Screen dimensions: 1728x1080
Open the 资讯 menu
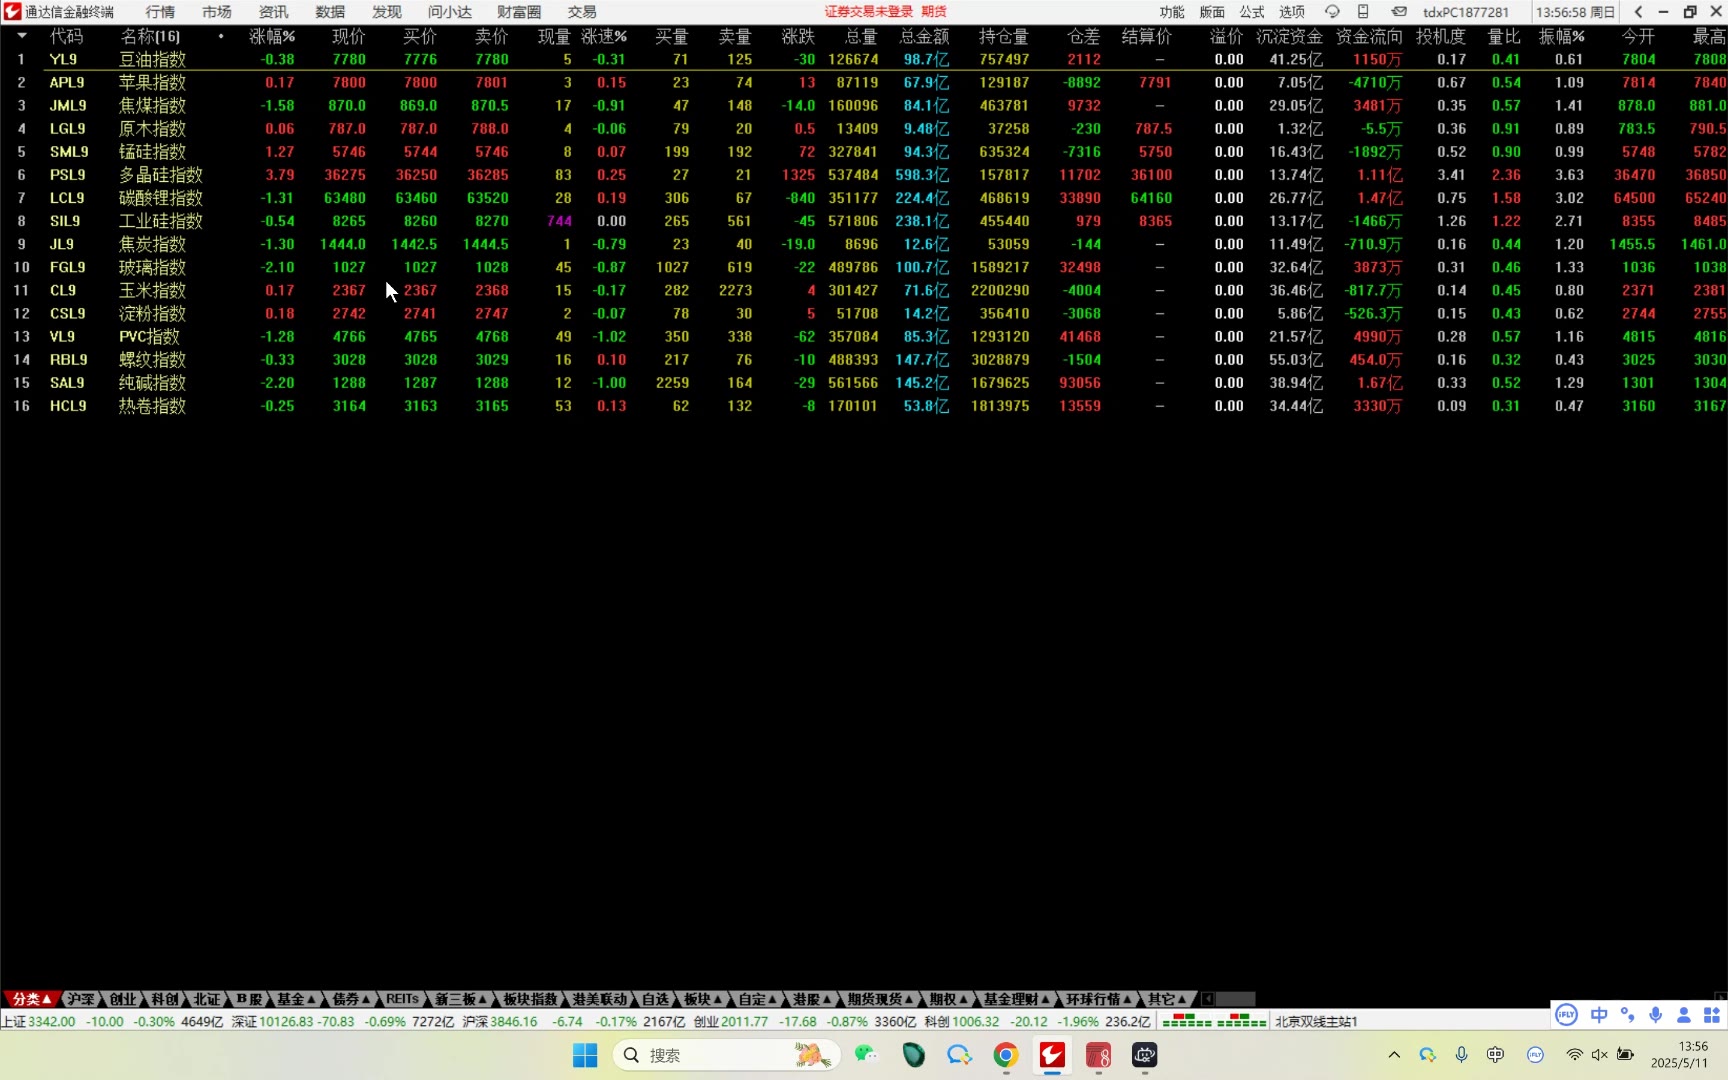273,12
